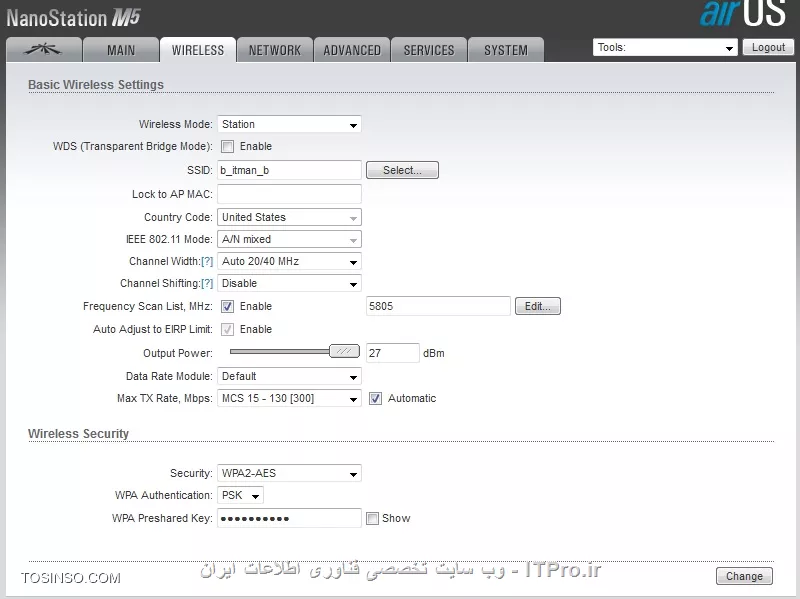Click the Output Power dBm value field
The width and height of the screenshot is (800, 599).
[x=393, y=353]
